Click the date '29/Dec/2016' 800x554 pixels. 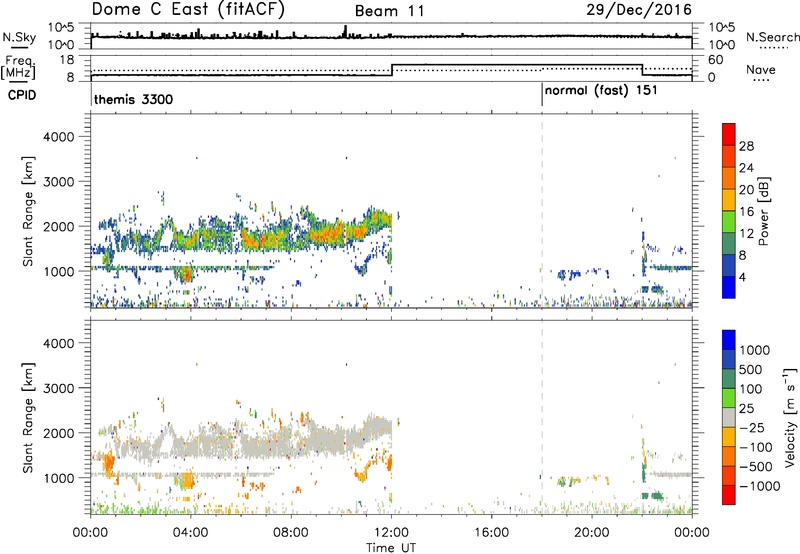(x=639, y=10)
